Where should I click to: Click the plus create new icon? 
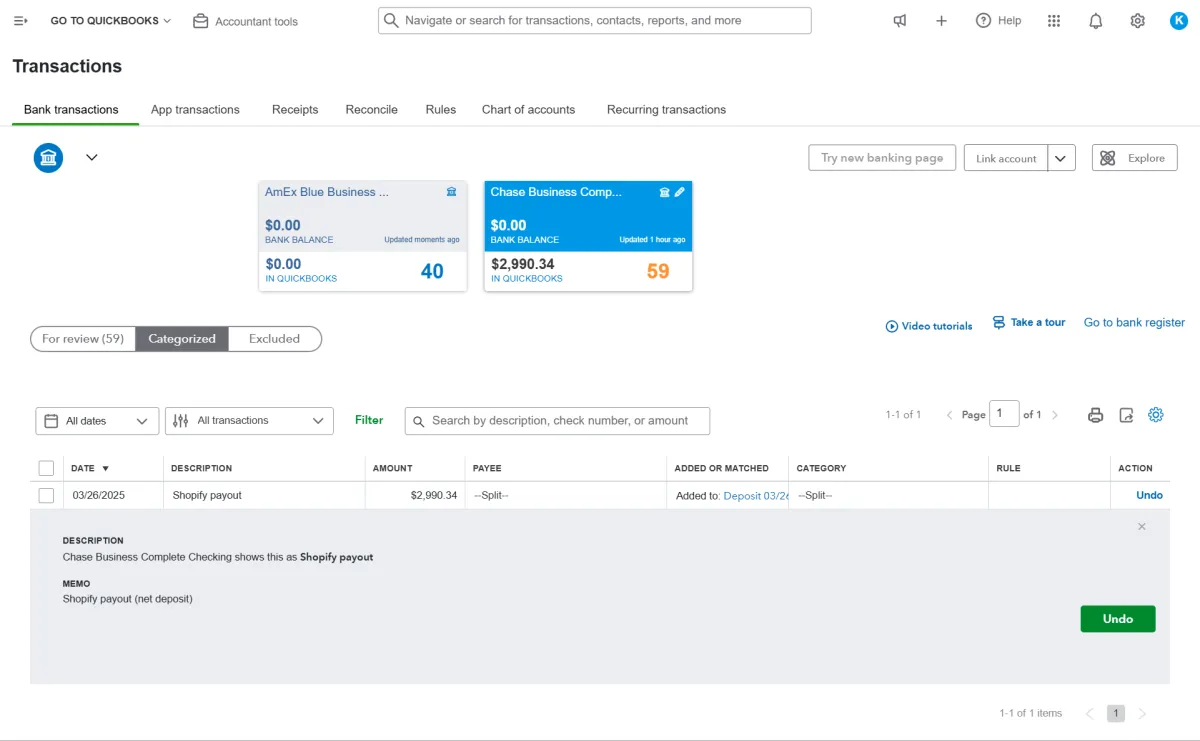[941, 21]
